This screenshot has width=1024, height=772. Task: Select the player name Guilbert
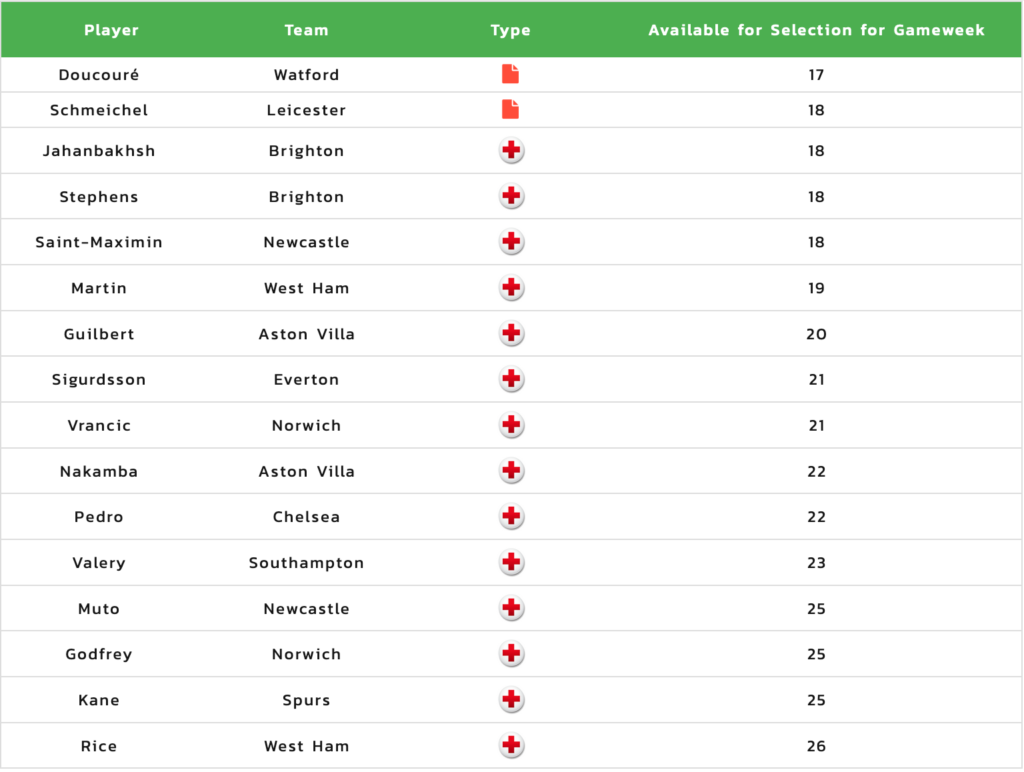(99, 334)
